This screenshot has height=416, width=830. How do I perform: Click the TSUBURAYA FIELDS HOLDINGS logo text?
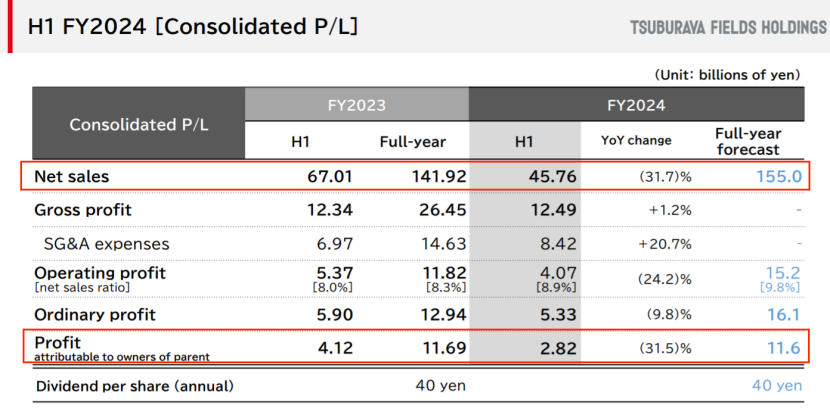[x=728, y=27]
